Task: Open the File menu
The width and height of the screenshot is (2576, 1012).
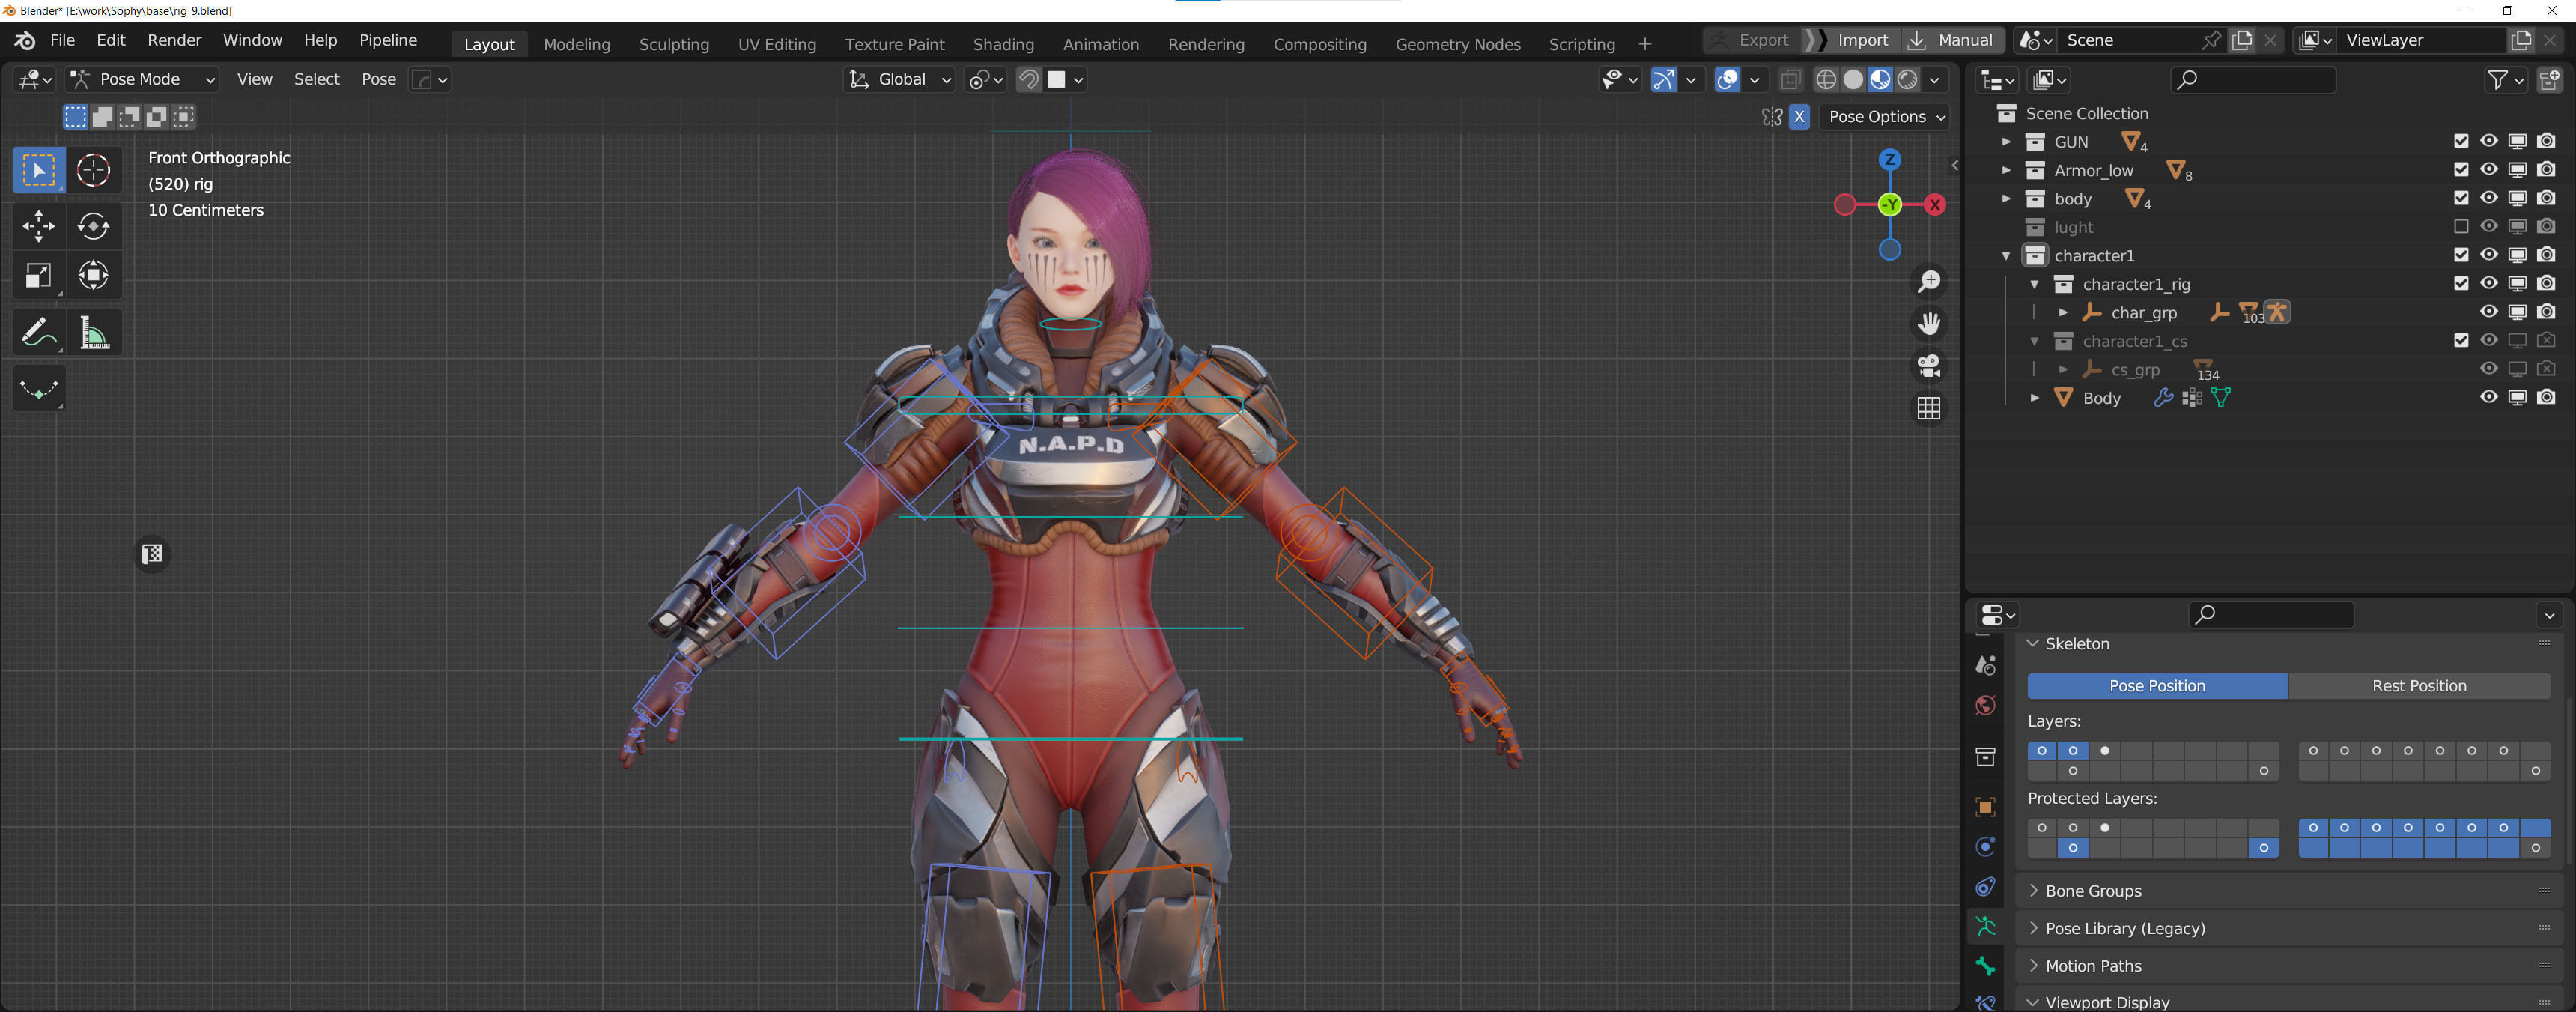Action: click(x=62, y=41)
